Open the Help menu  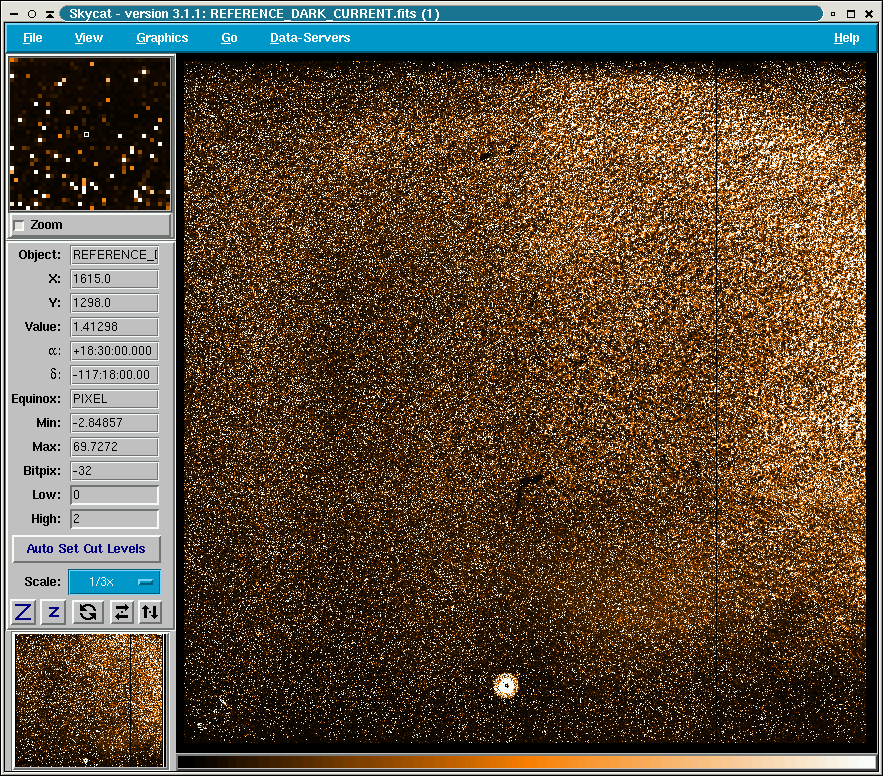[x=846, y=38]
